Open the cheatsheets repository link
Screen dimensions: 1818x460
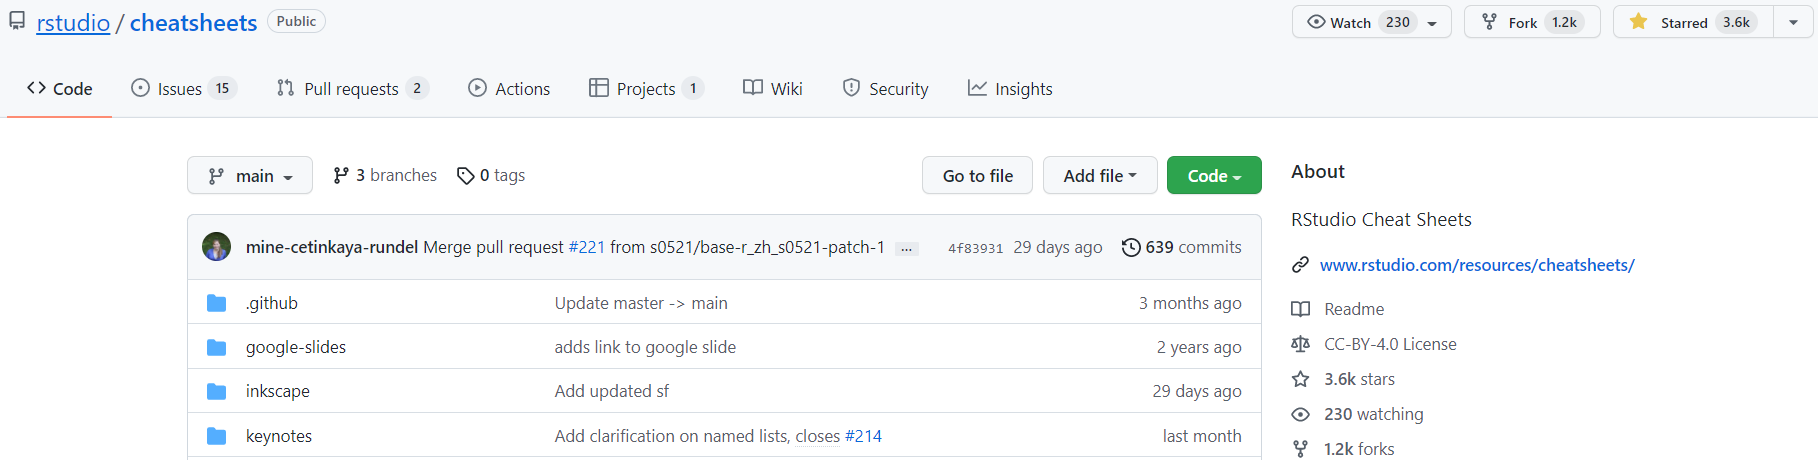click(x=193, y=23)
